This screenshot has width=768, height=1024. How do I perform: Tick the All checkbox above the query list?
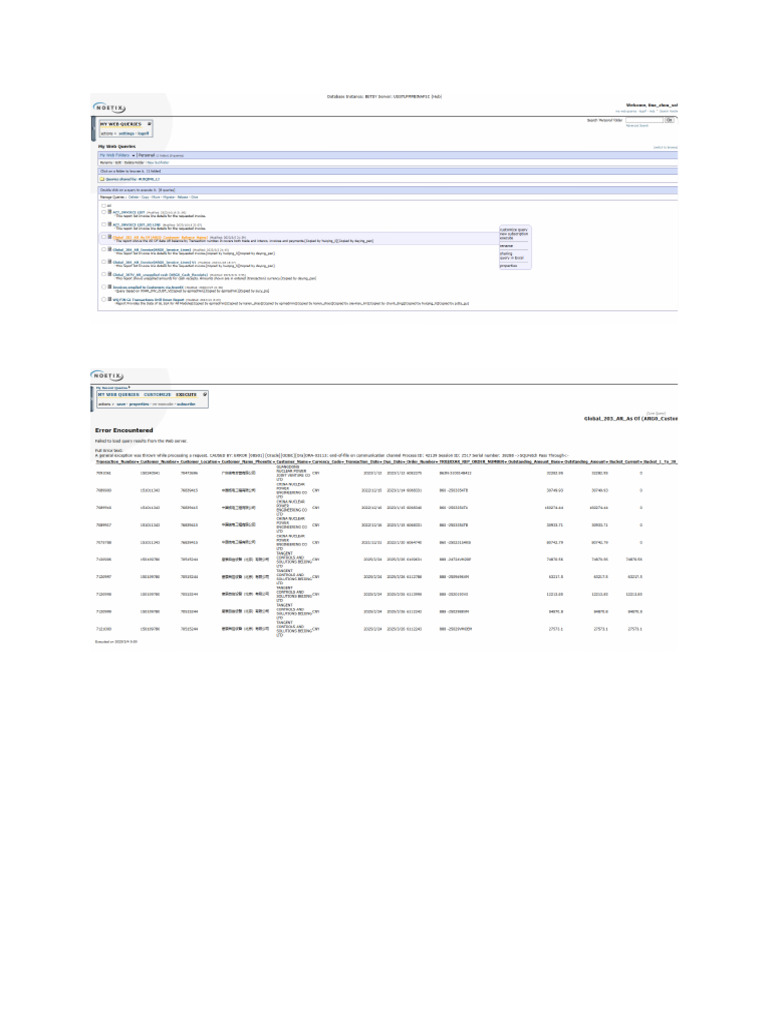pyautogui.click(x=103, y=206)
